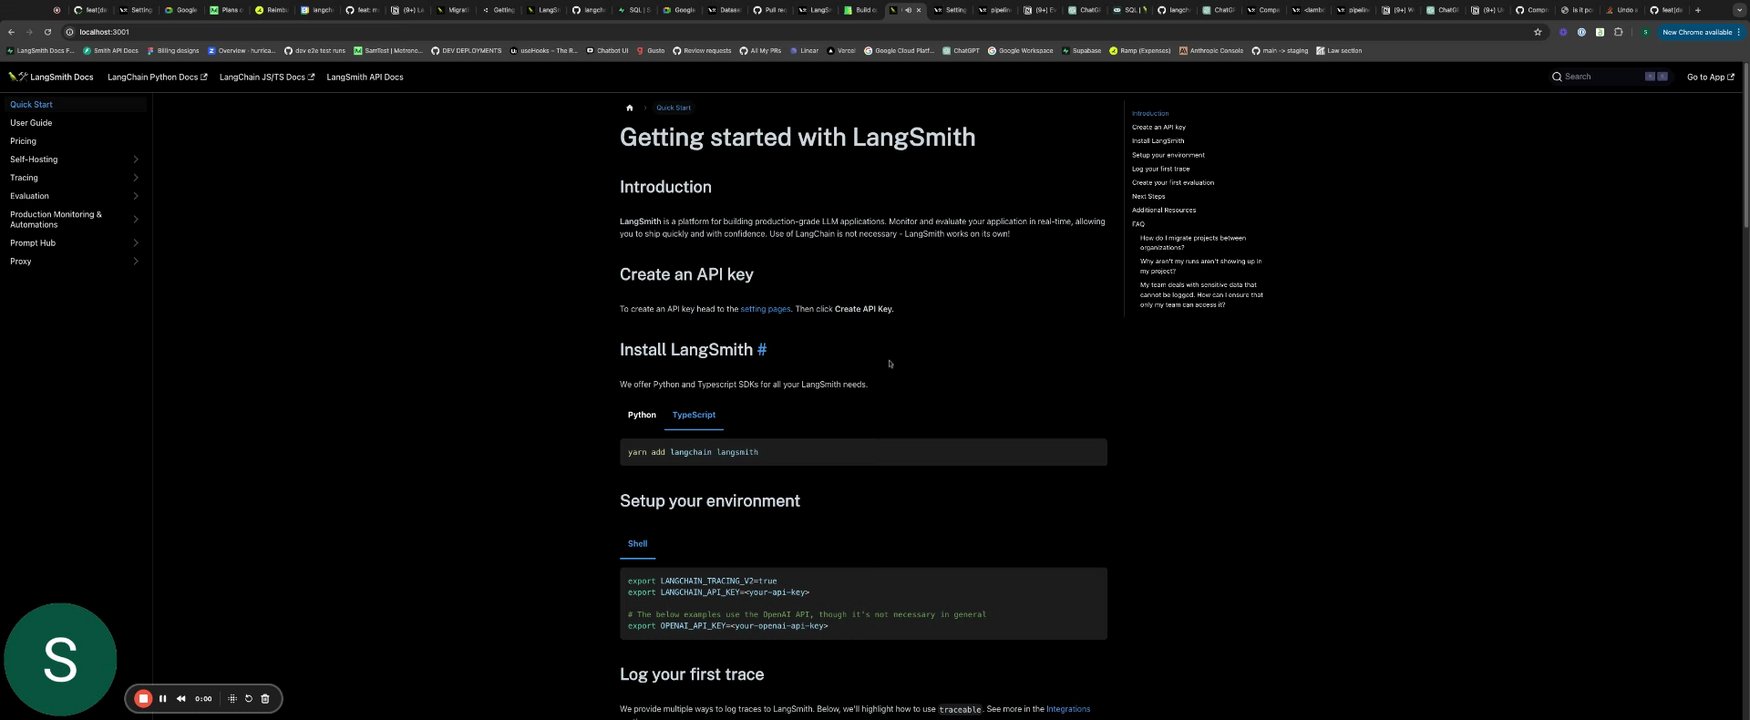Open Pricing in sidebar
The height and width of the screenshot is (720, 1750).
pyautogui.click(x=23, y=141)
